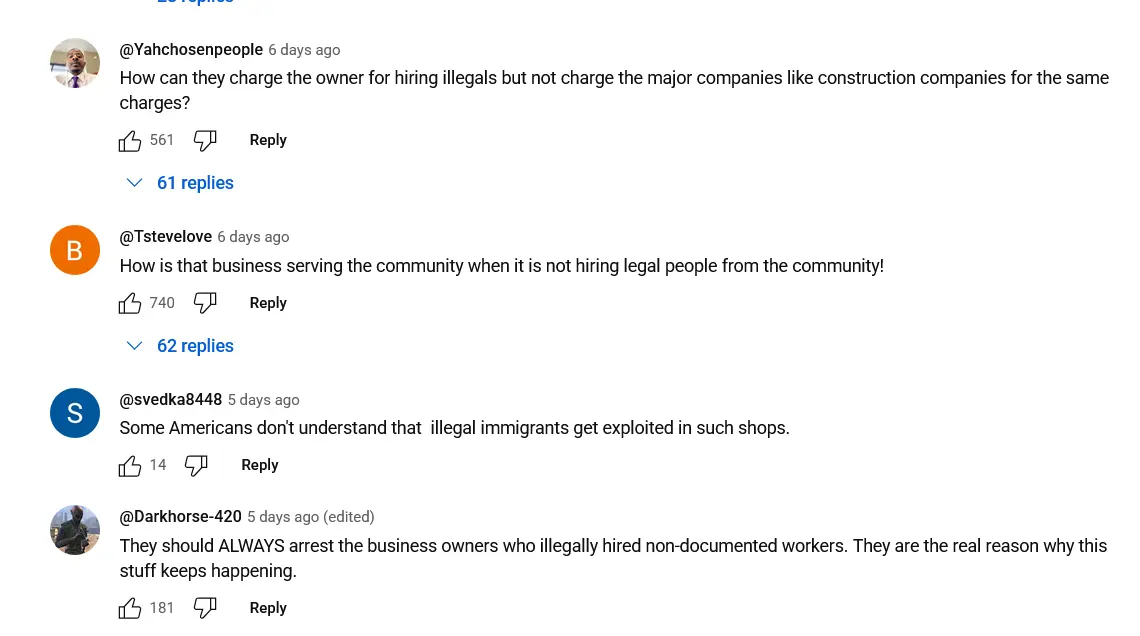Click the chevron beside 61 replies
Screen dimensions: 1140x636
pos(135,183)
